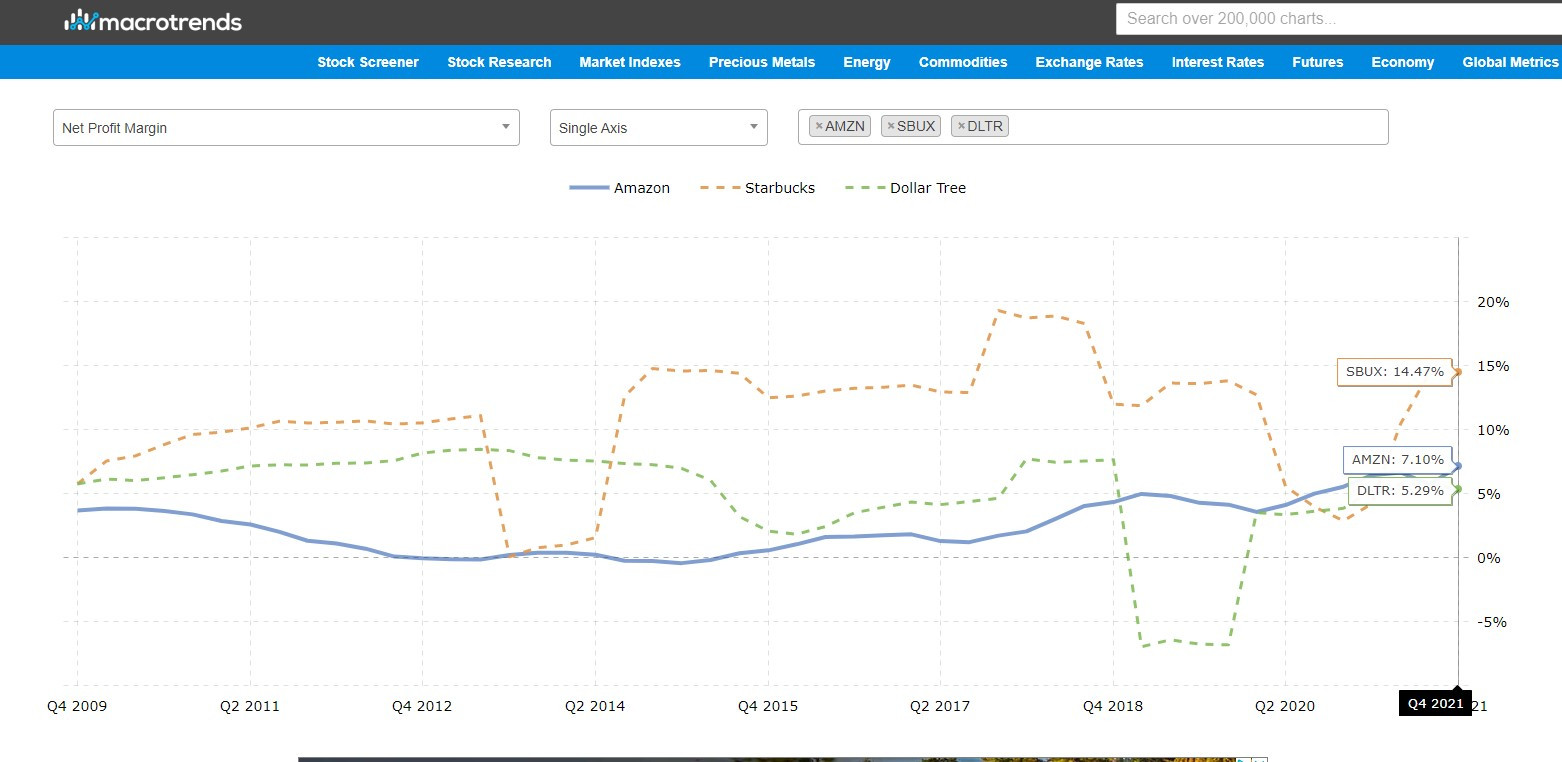This screenshot has width=1562, height=762.
Task: Open the Net Profit Margin dropdown
Action: pos(286,127)
